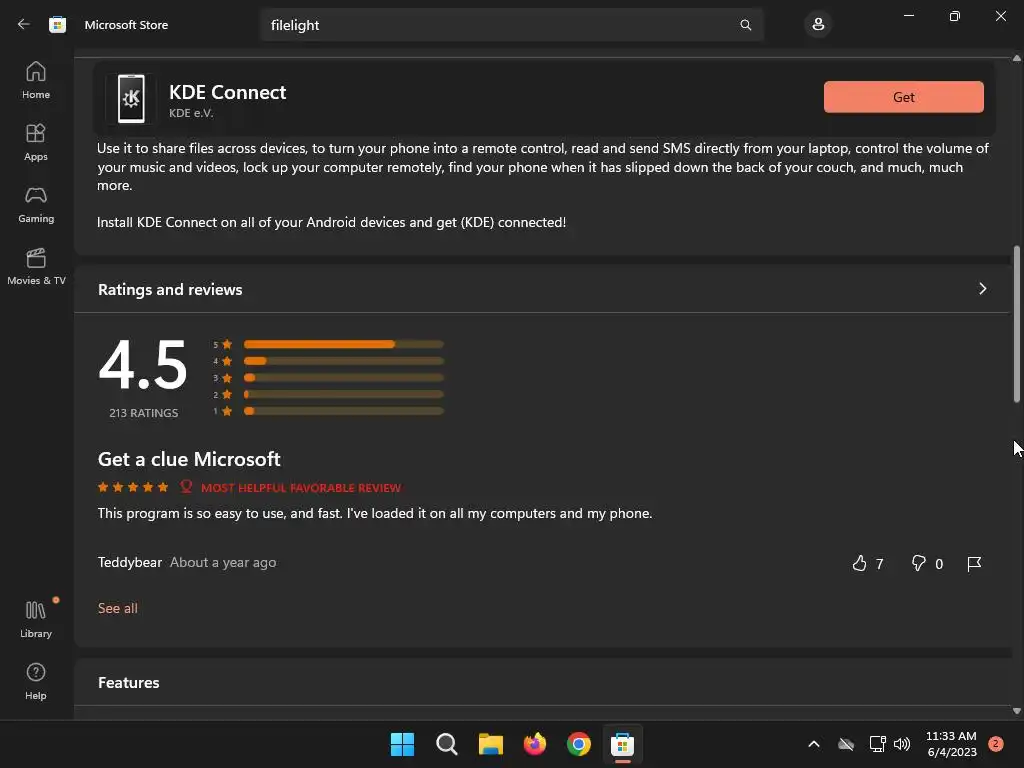Open File Explorer from taskbar
The image size is (1024, 768).
tap(490, 744)
